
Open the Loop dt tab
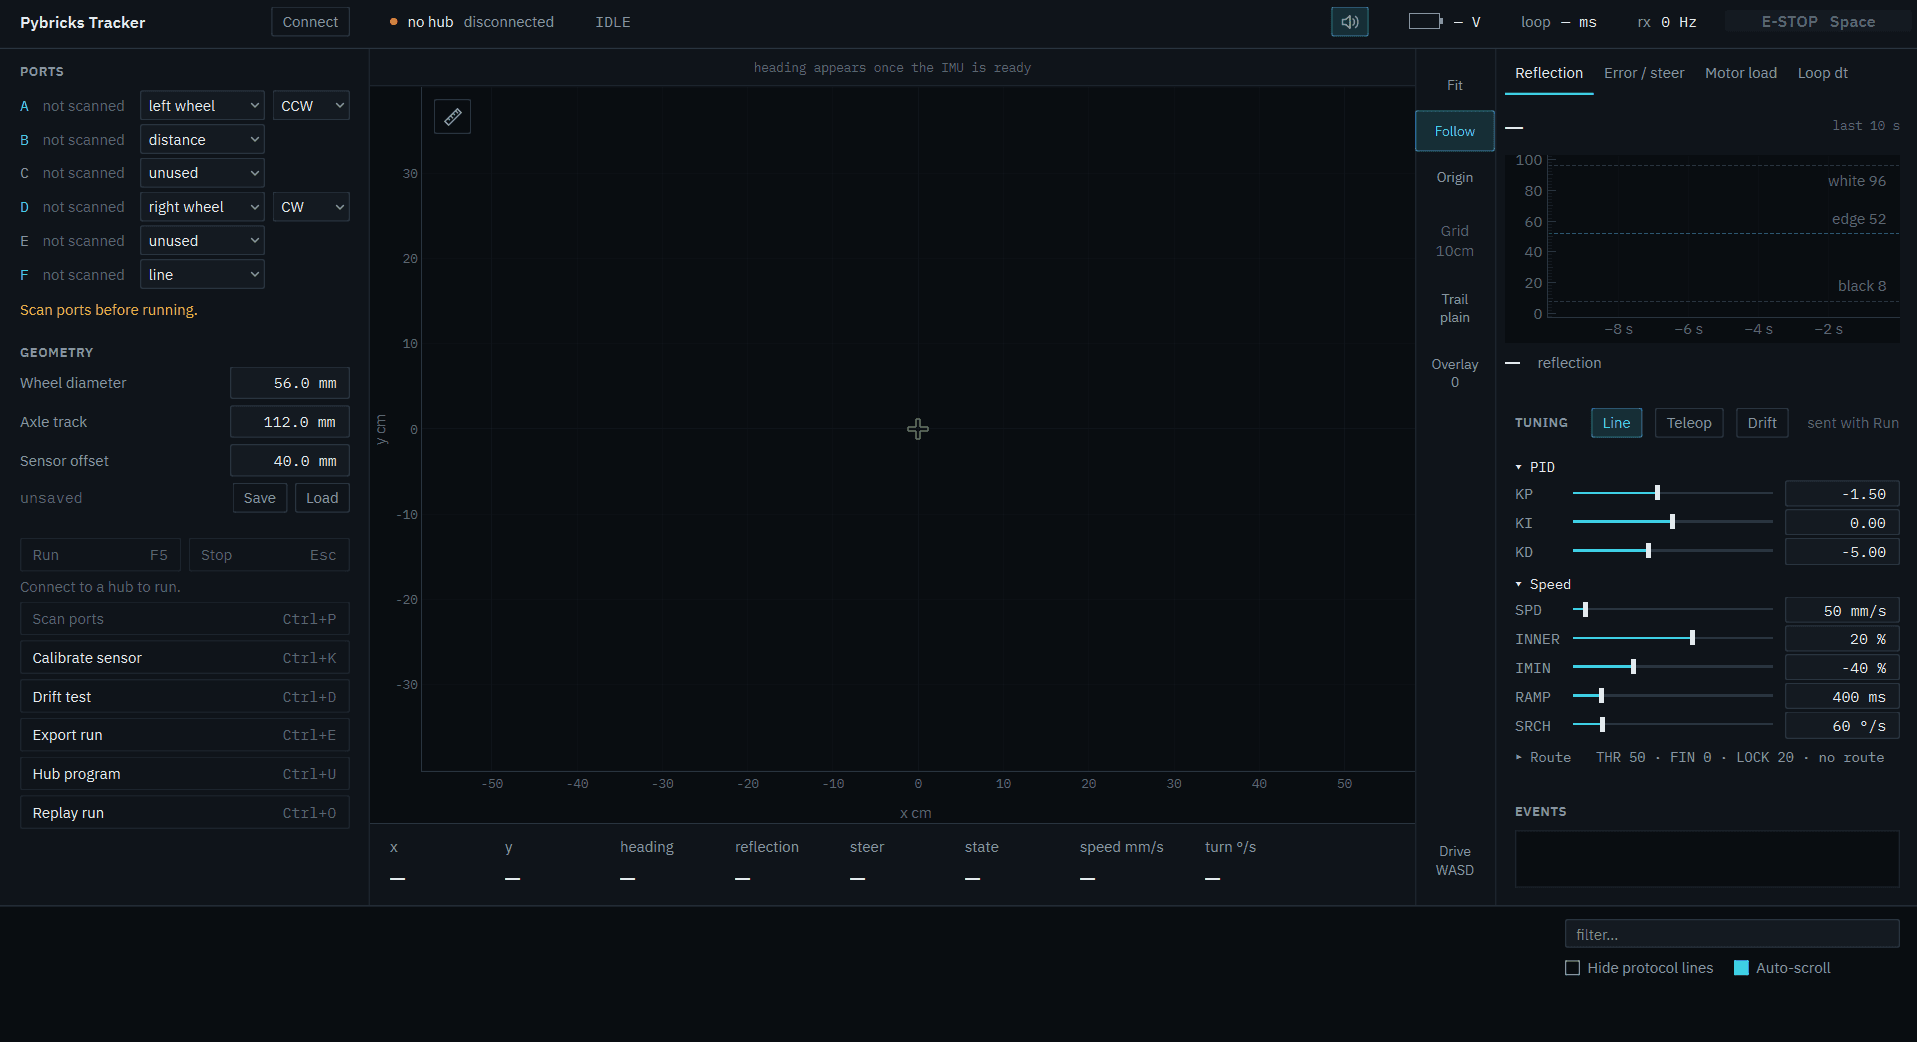coord(1823,73)
